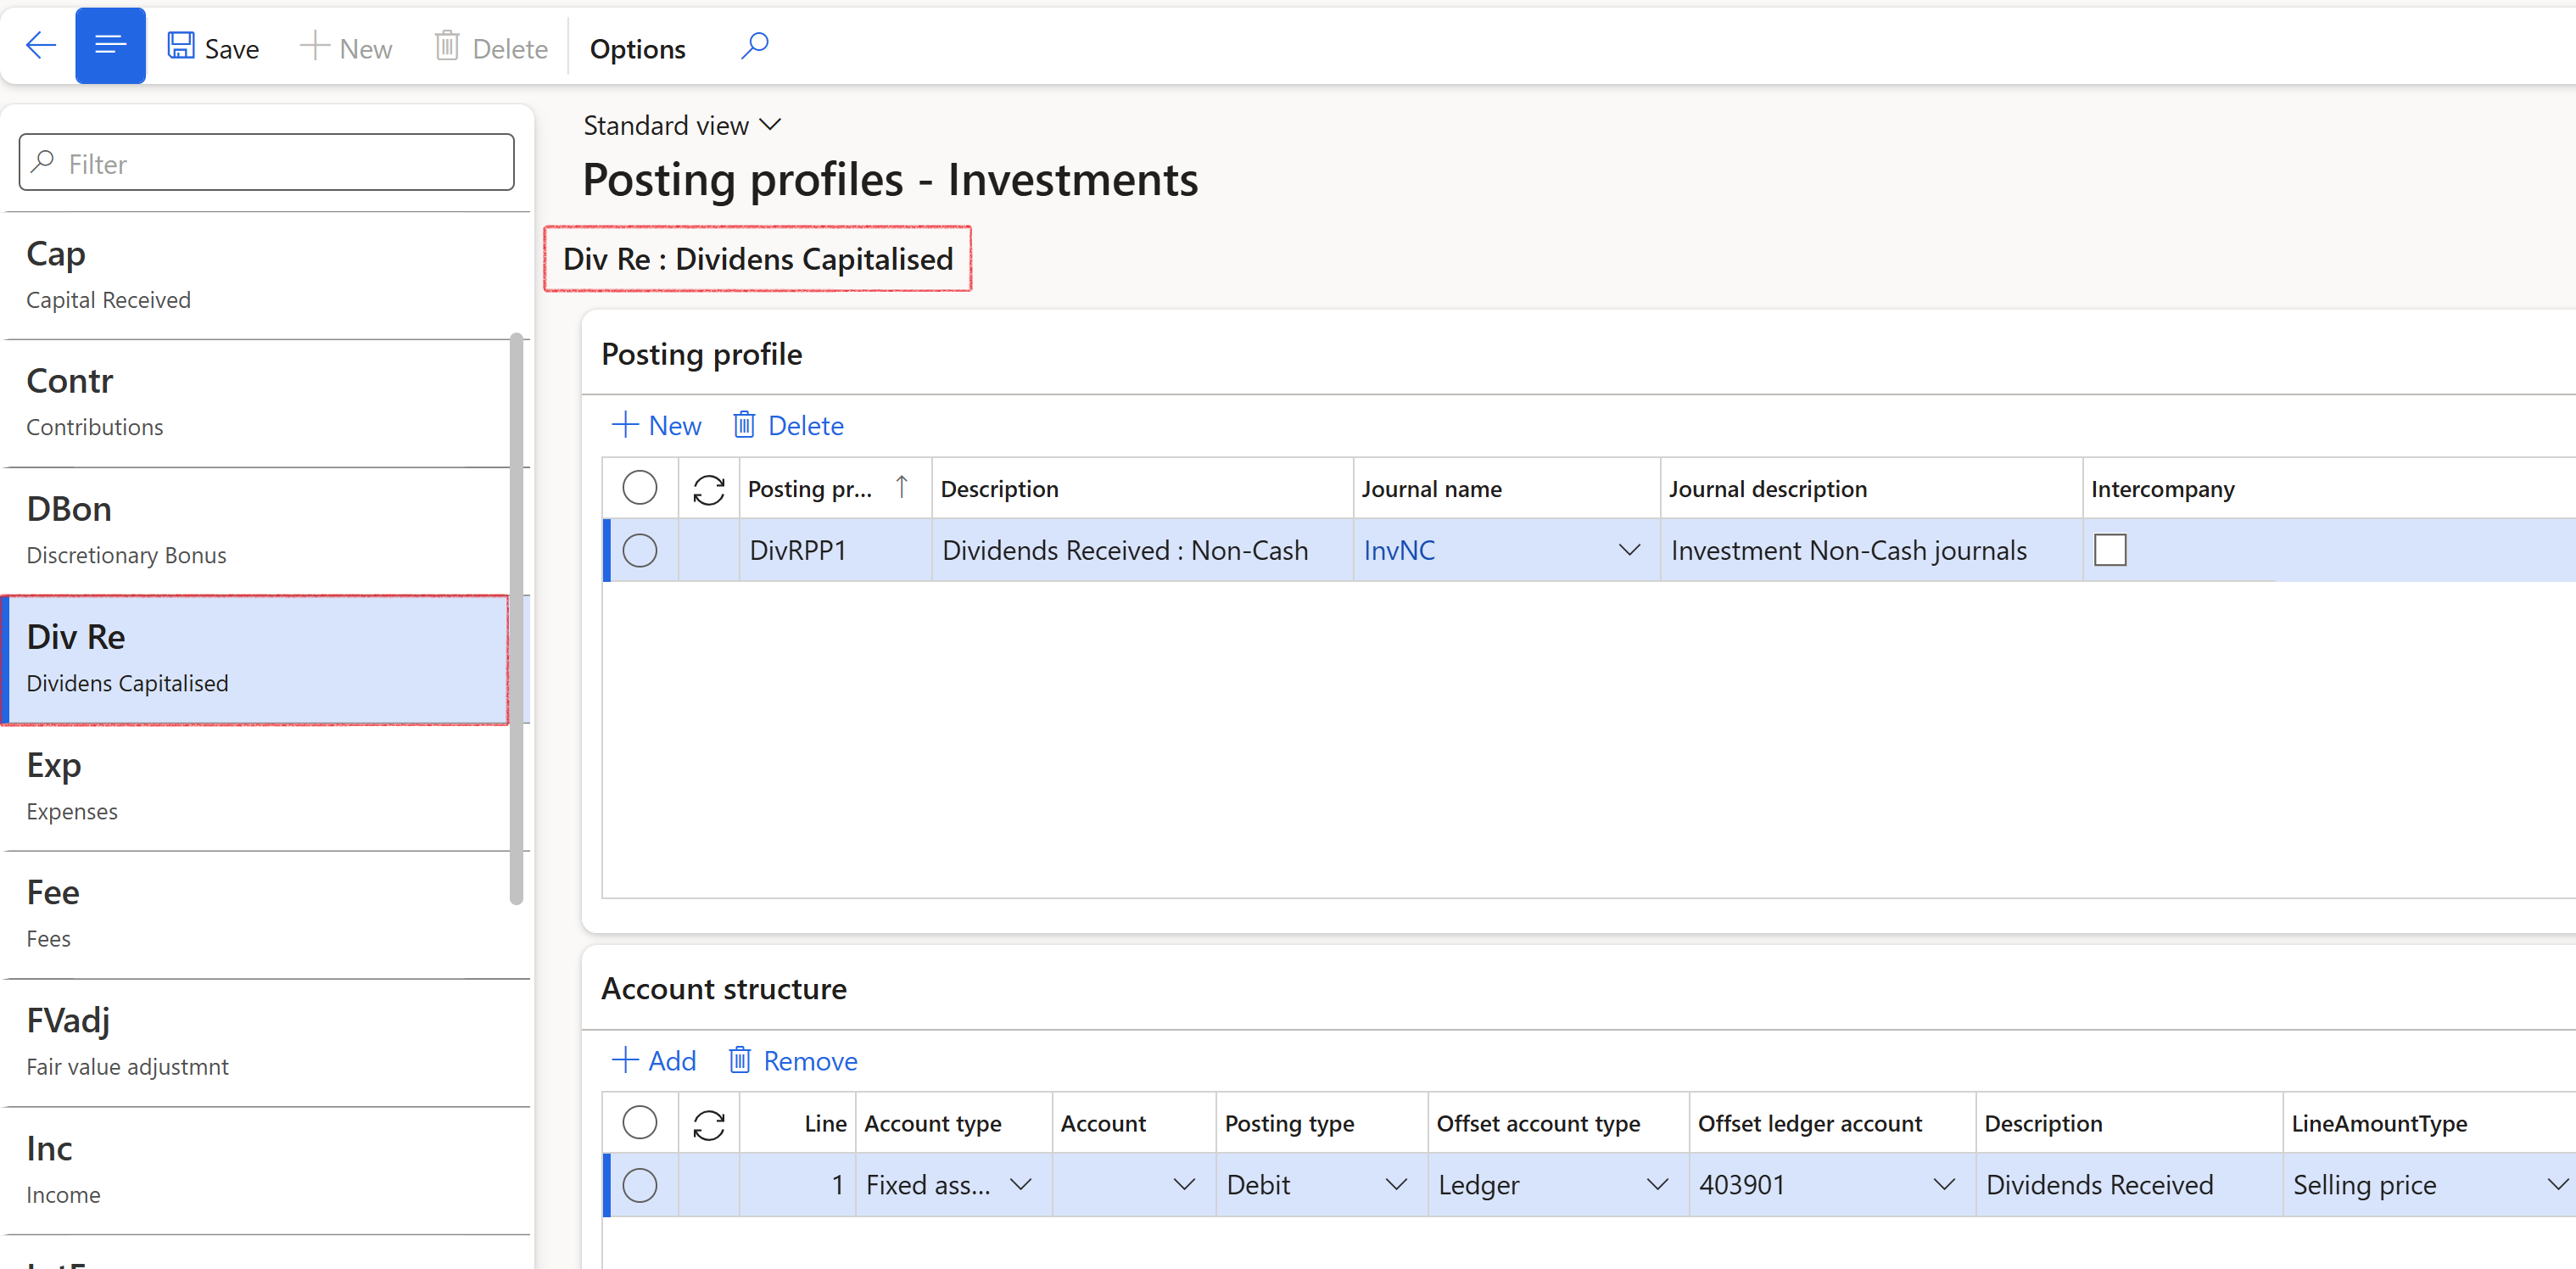Focus the Filter input field
Screen dimensions: 2576x1269
[x=267, y=162]
